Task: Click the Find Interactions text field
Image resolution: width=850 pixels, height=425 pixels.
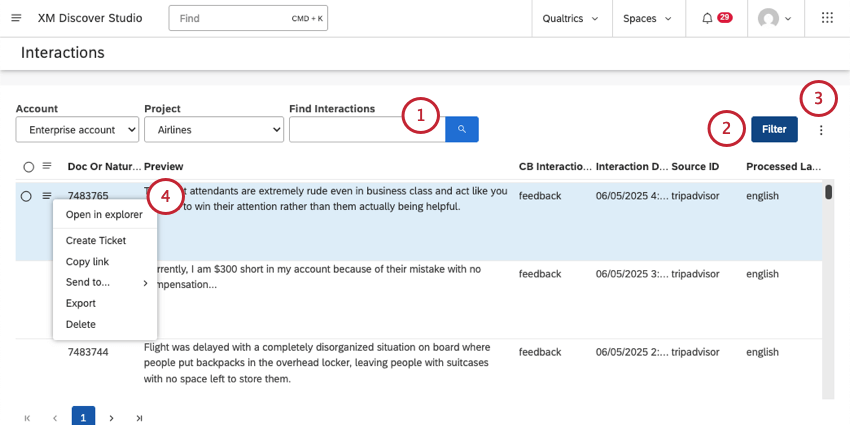Action: point(365,129)
